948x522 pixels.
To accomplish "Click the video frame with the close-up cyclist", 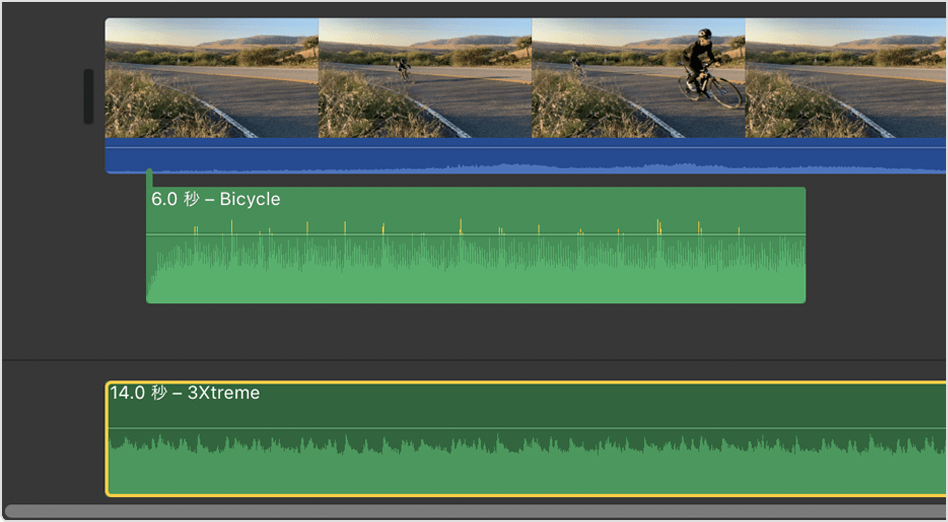I will pos(638,78).
